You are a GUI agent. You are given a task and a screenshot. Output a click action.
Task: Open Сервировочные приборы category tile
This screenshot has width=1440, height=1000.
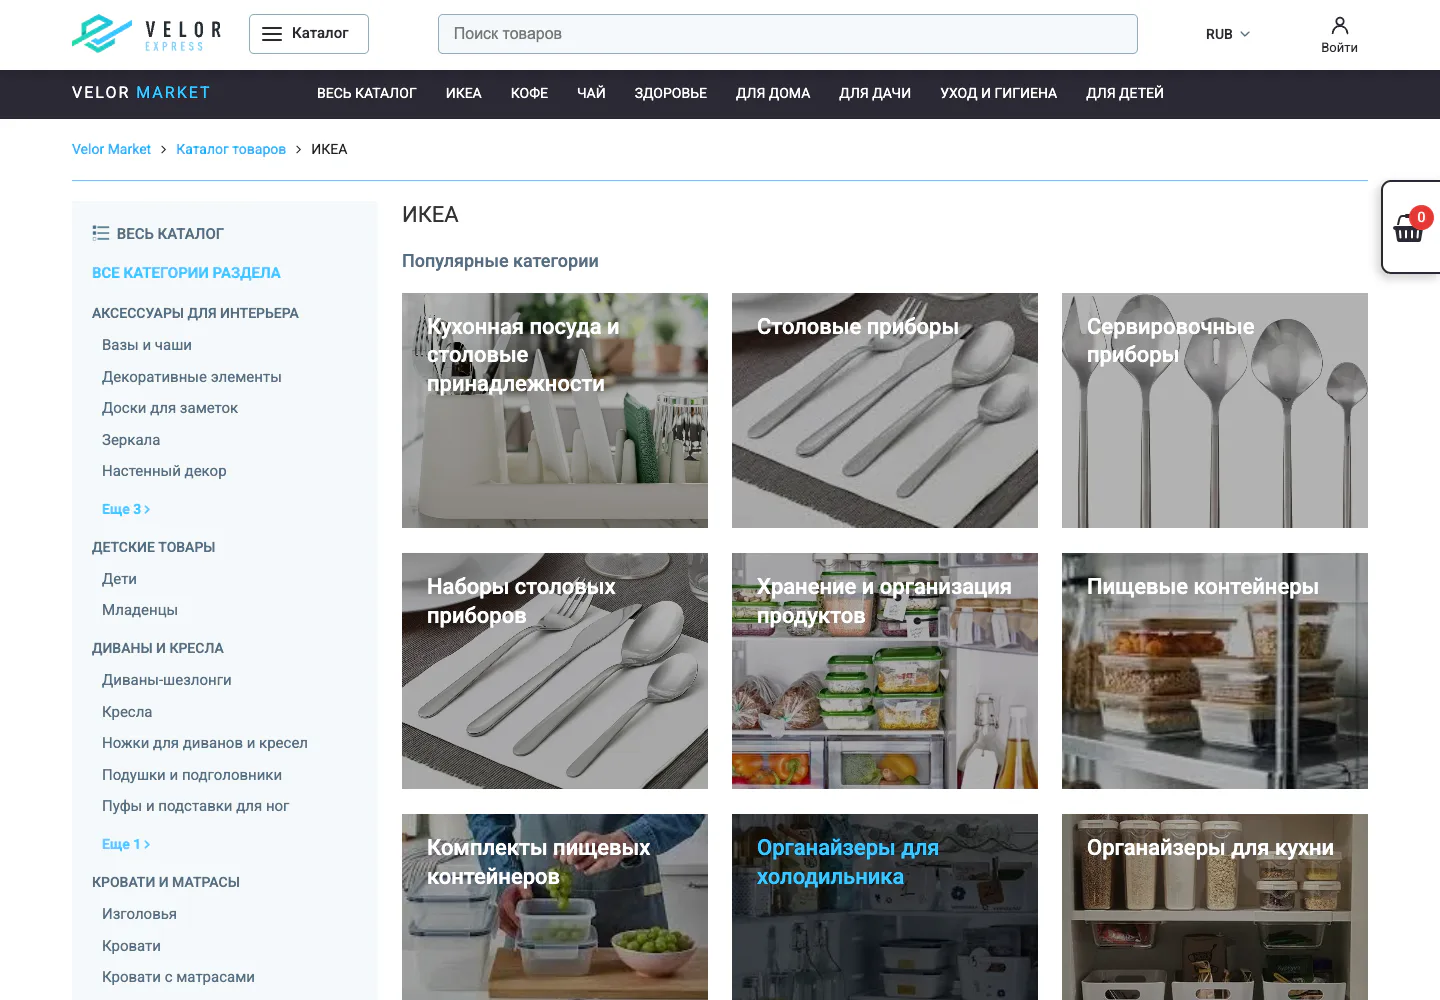[1215, 410]
